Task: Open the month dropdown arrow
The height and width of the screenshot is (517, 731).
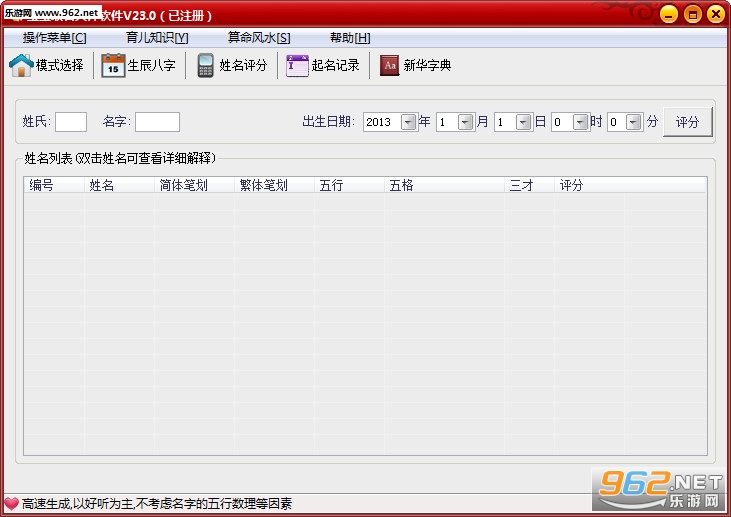Action: point(466,122)
